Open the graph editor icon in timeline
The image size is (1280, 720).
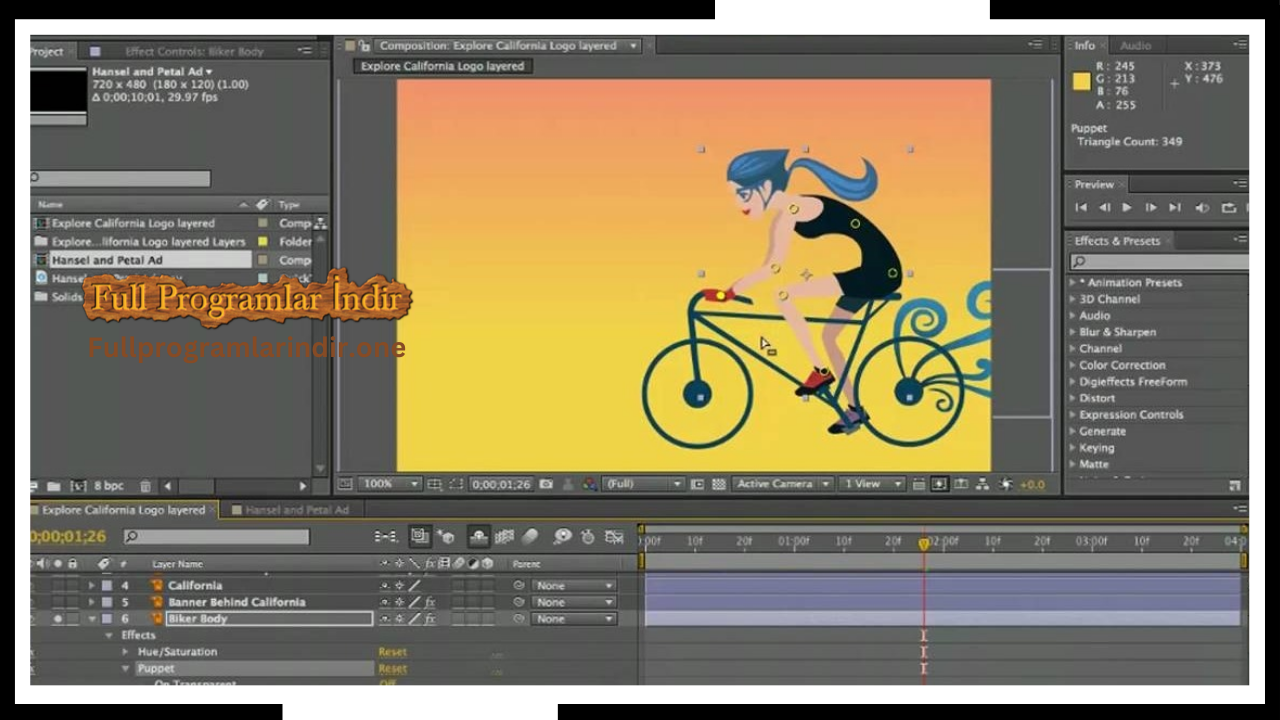pyautogui.click(x=614, y=537)
